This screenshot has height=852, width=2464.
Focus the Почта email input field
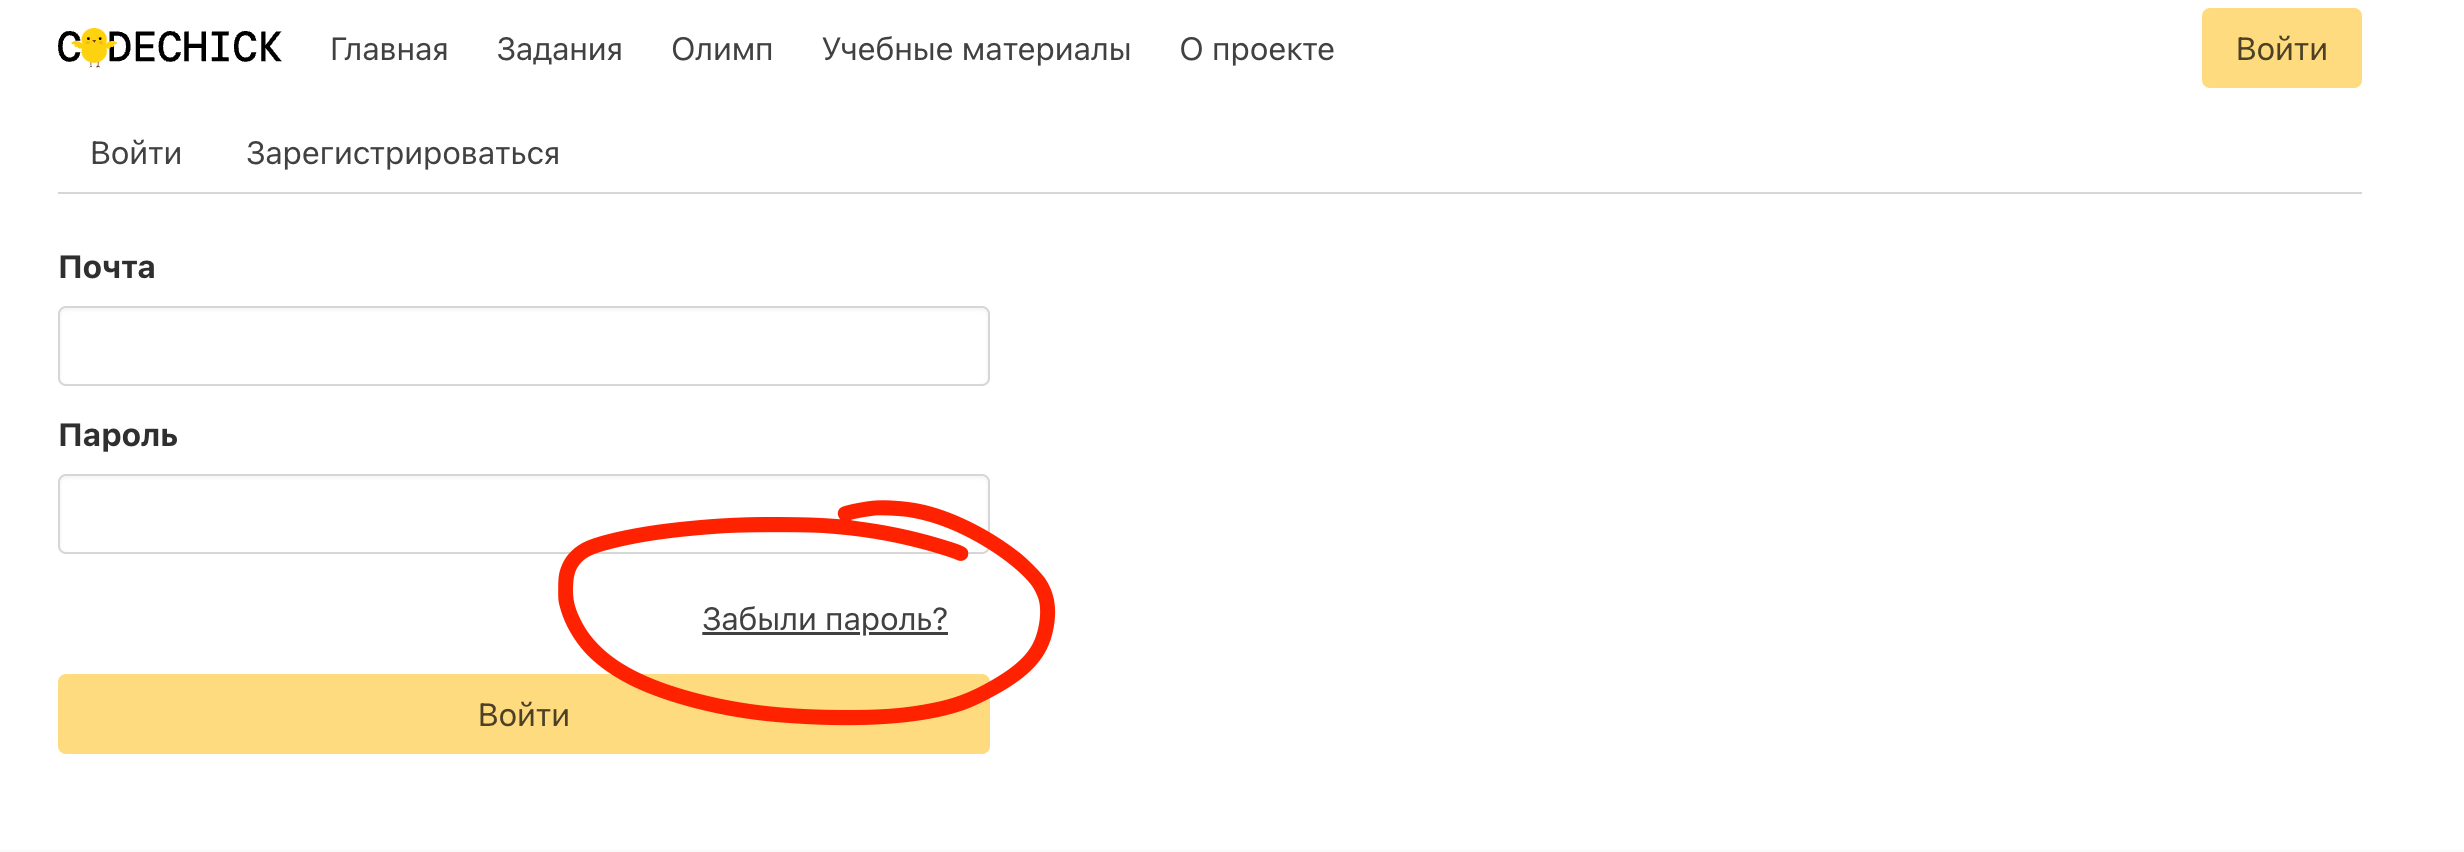pyautogui.click(x=524, y=346)
